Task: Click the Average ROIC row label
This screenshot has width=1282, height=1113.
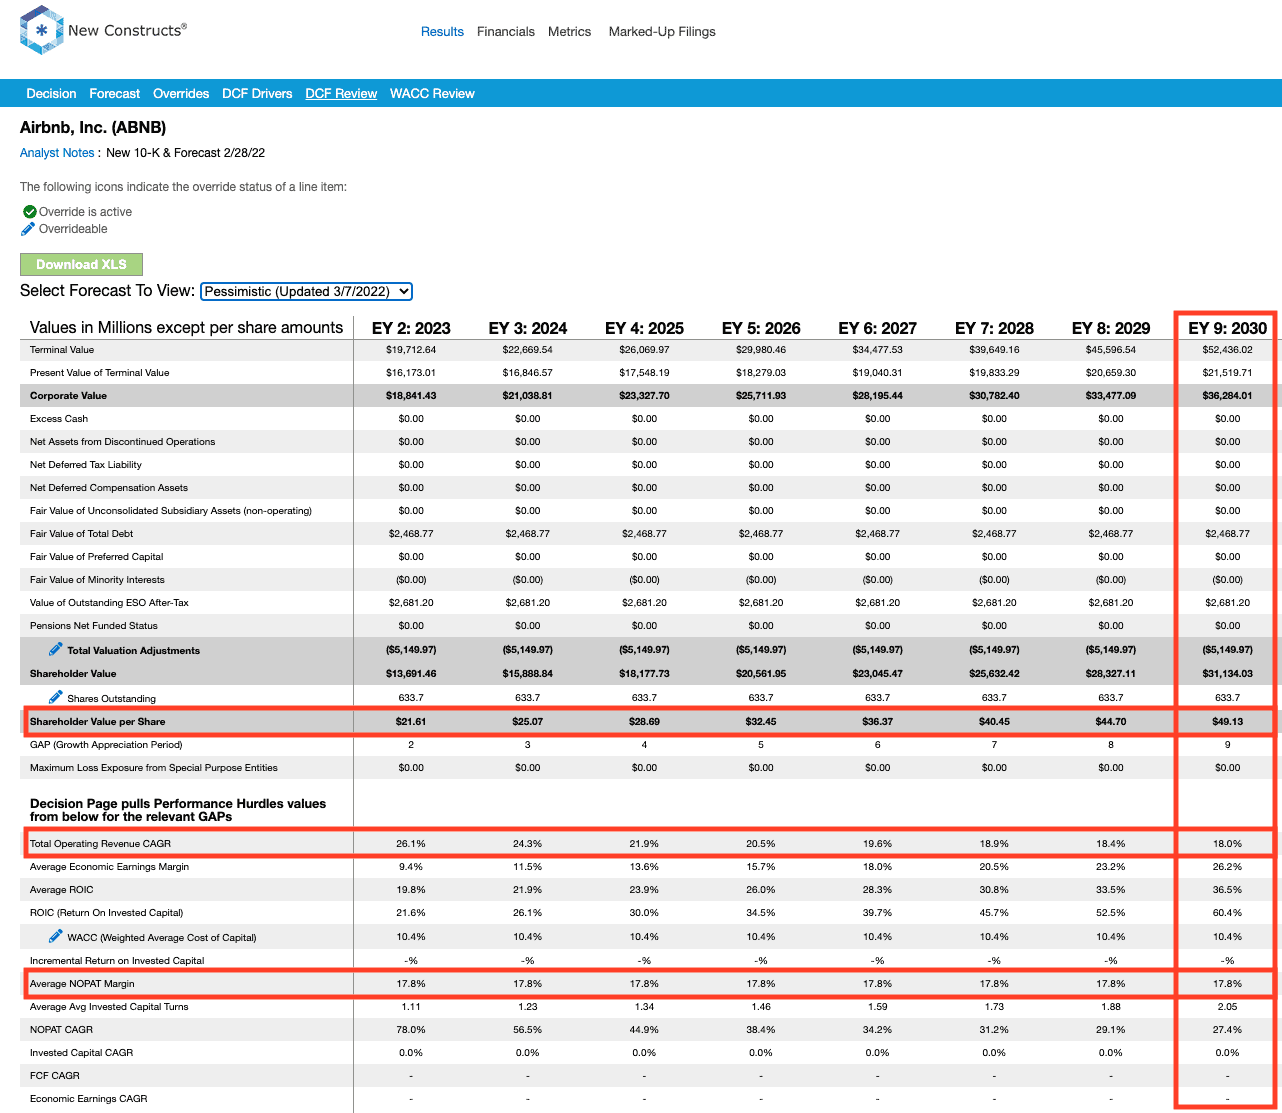Action: [x=61, y=890]
